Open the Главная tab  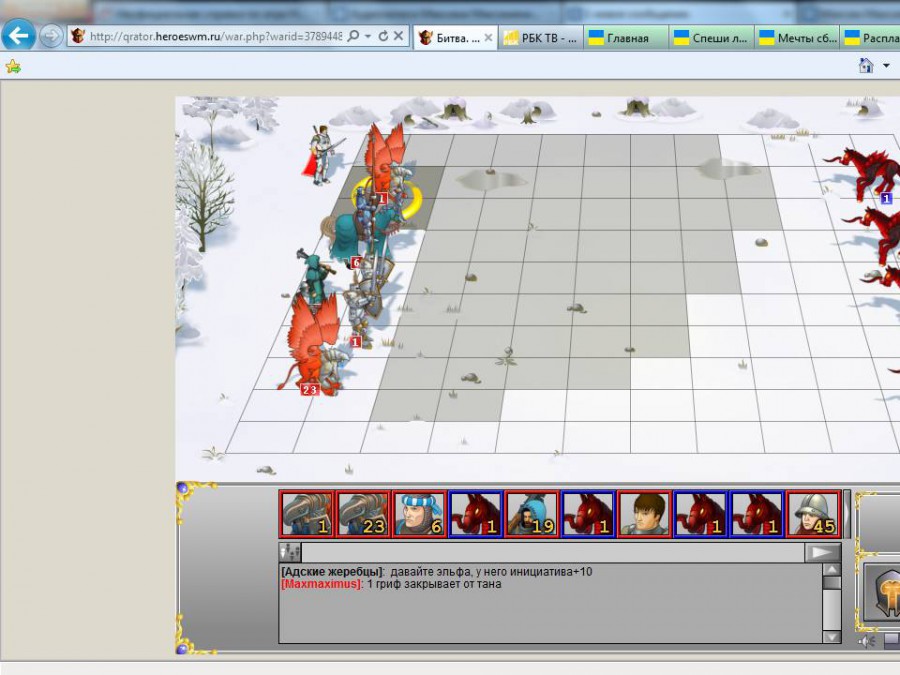pyautogui.click(x=626, y=38)
